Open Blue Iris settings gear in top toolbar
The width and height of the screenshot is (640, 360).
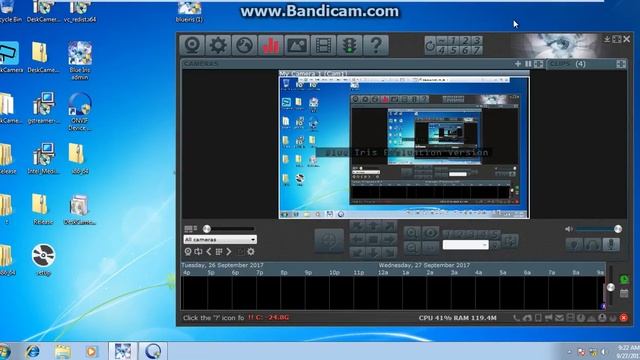click(218, 44)
